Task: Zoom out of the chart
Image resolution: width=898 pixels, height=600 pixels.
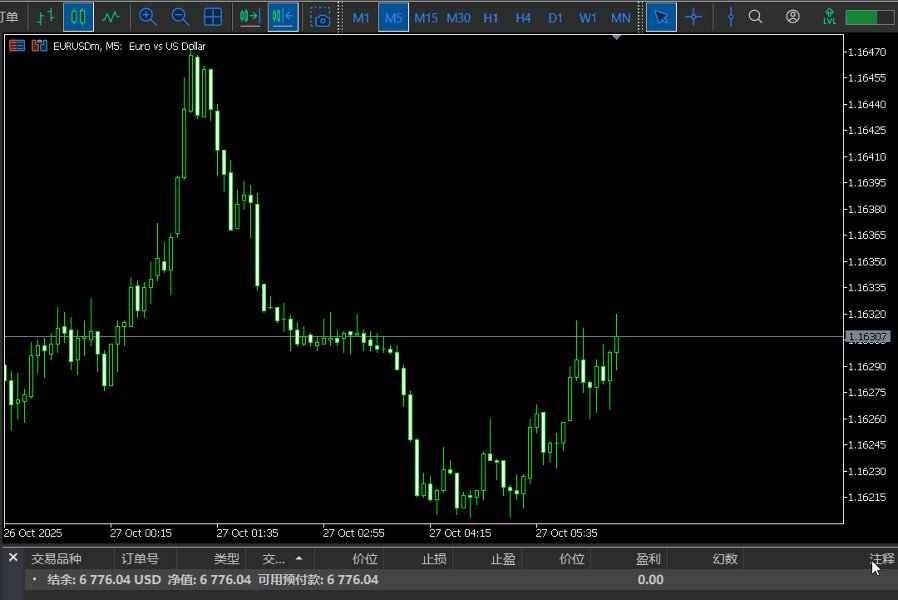Action: coord(180,17)
